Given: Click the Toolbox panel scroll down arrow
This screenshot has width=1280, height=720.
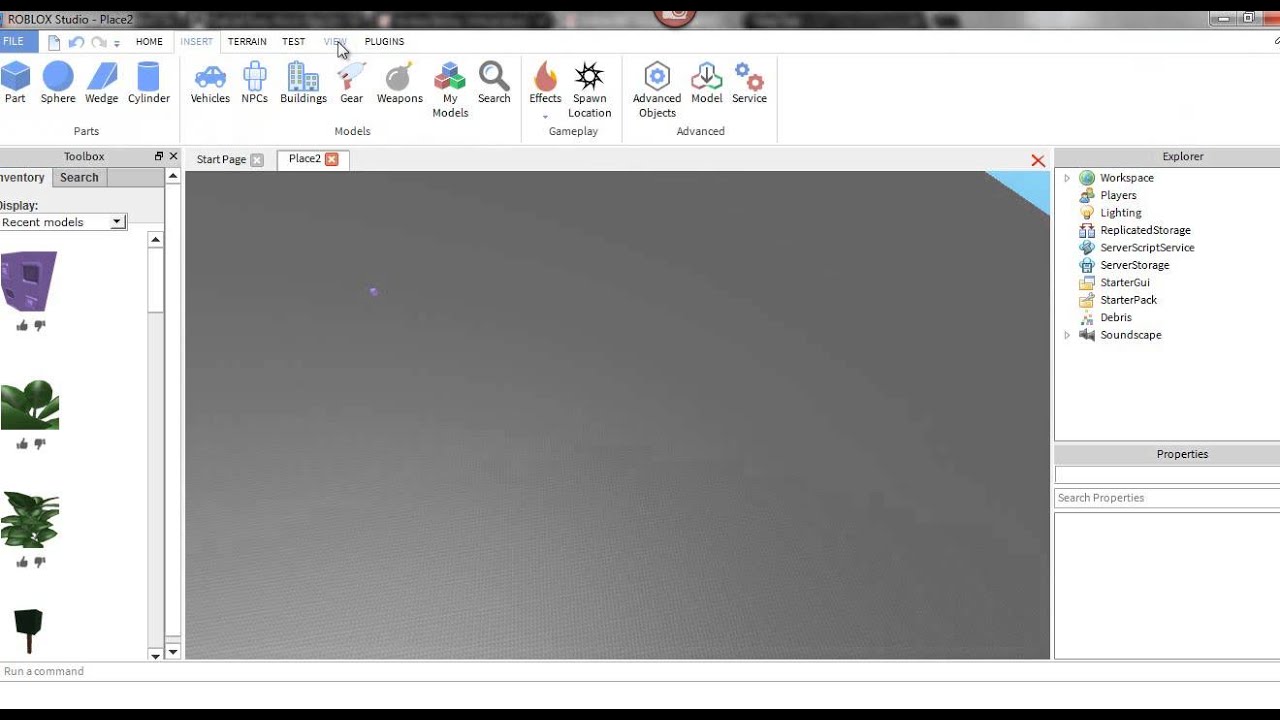Looking at the screenshot, I should [172, 652].
